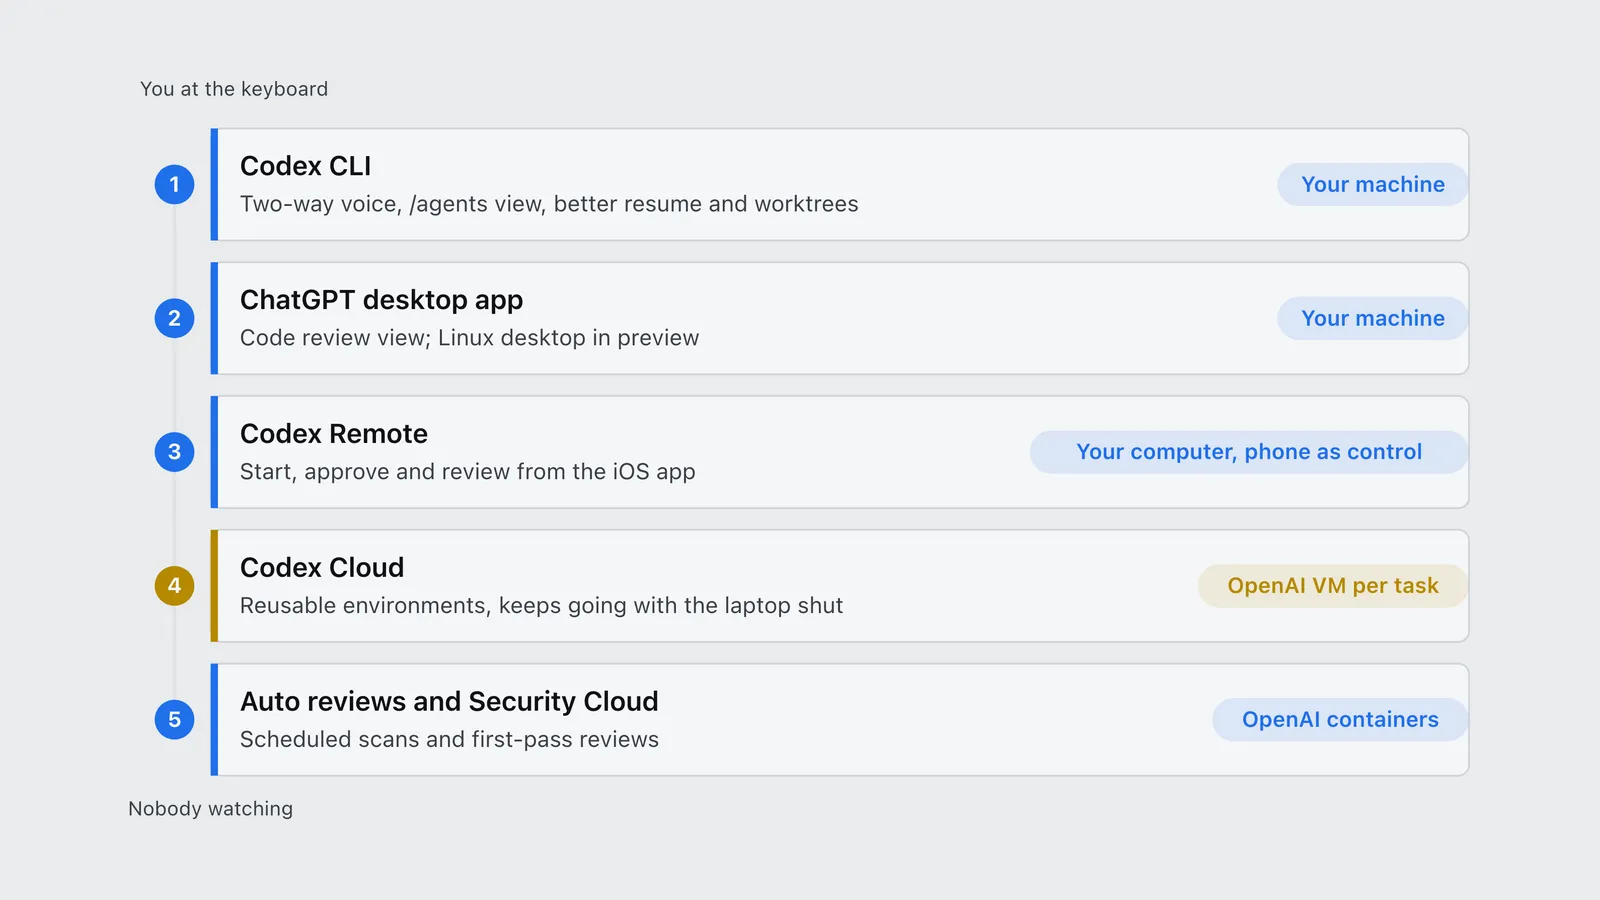This screenshot has height=900, width=1600.
Task: Click the Nobody watching label
Action: pos(210,809)
